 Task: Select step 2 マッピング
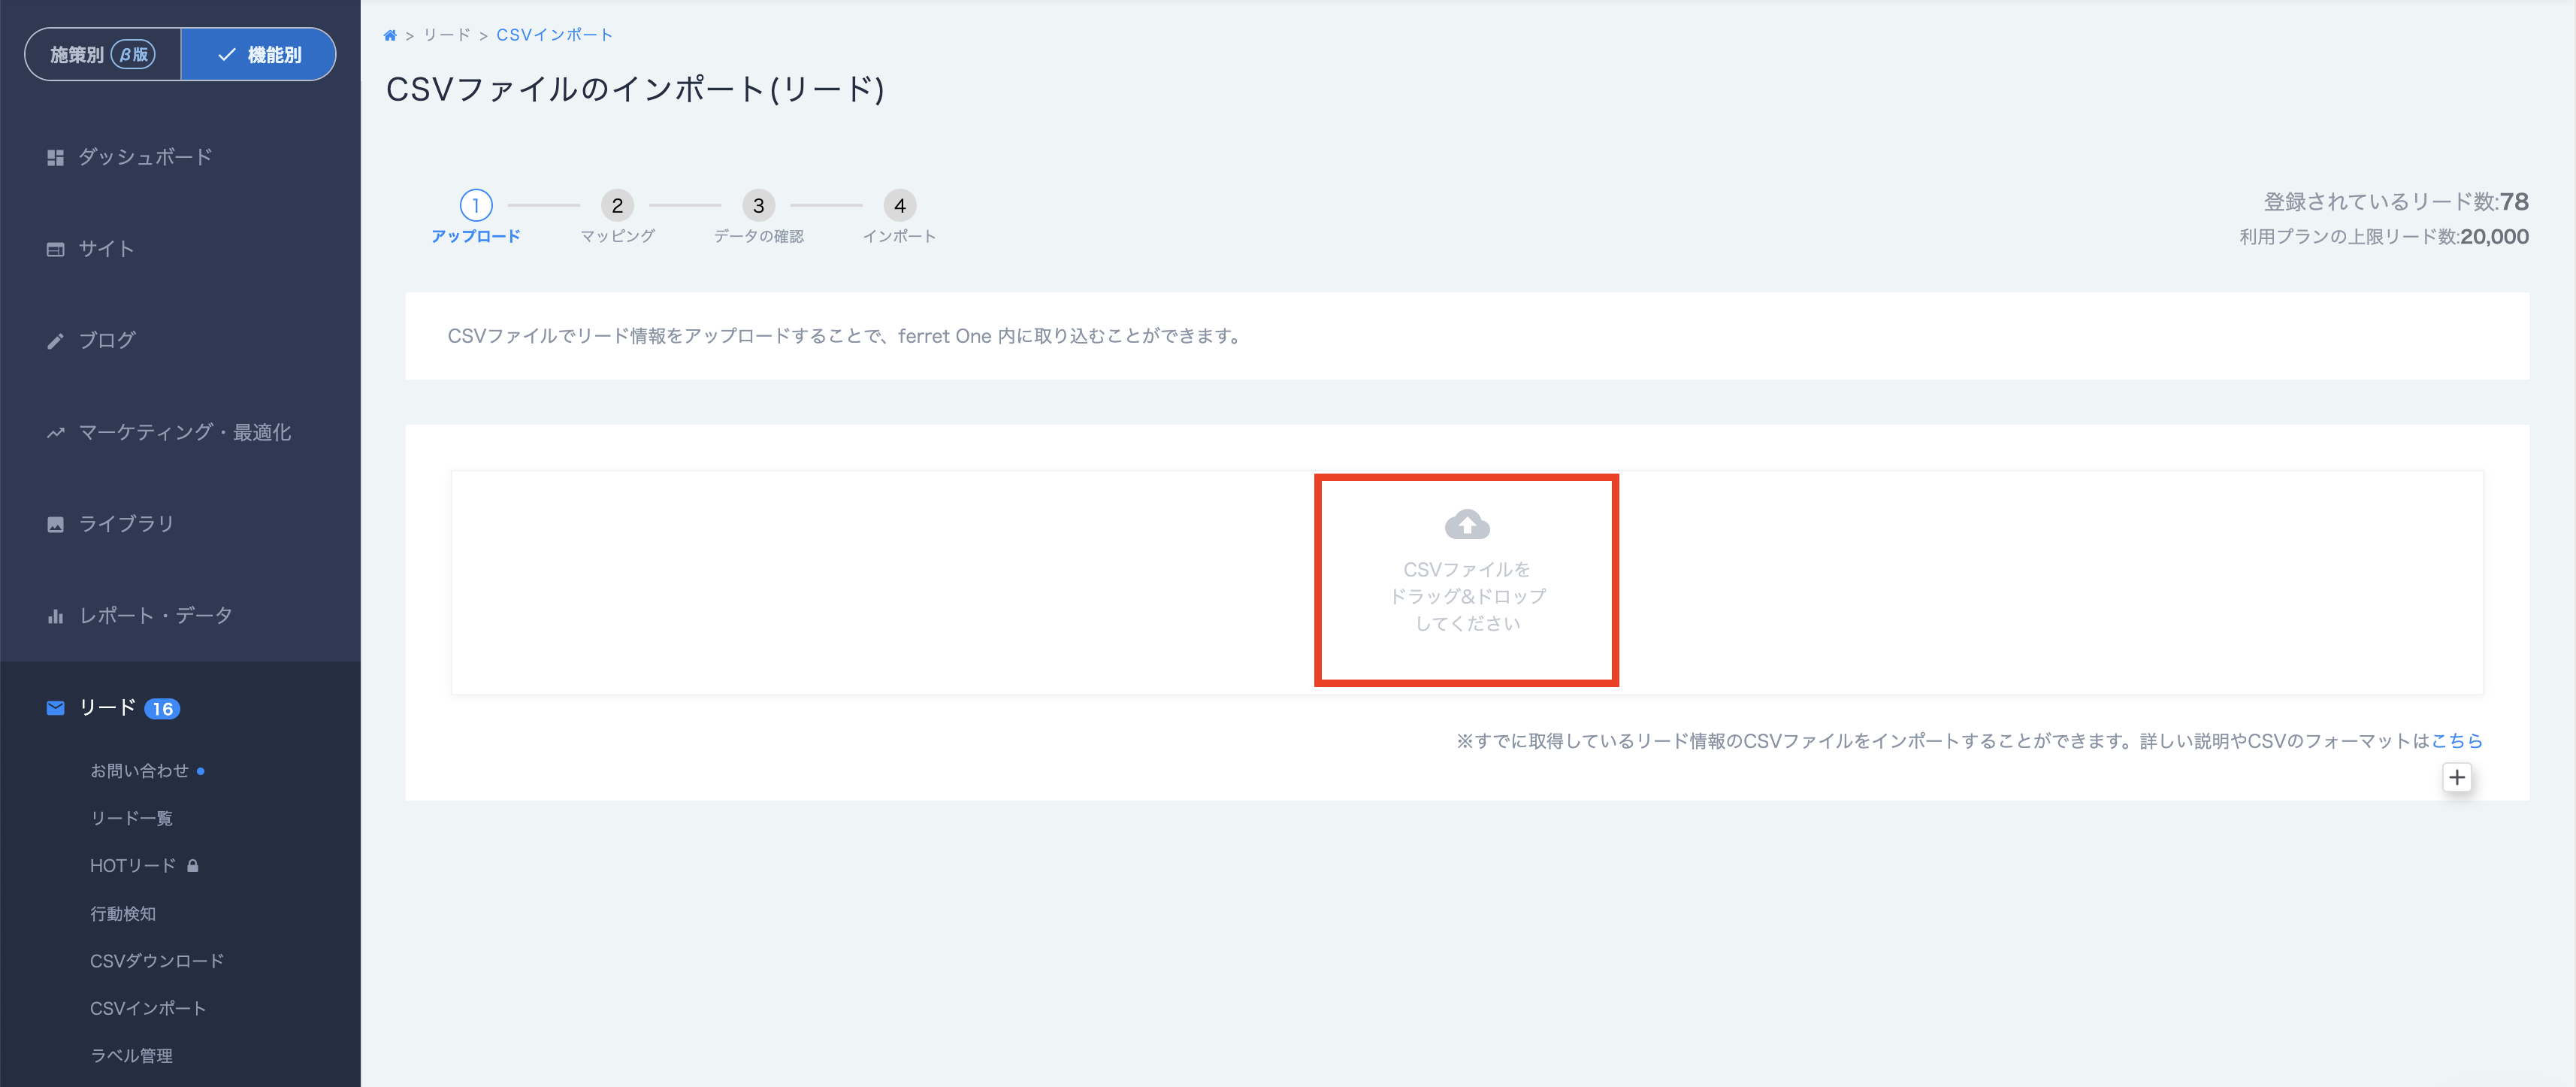coord(617,217)
